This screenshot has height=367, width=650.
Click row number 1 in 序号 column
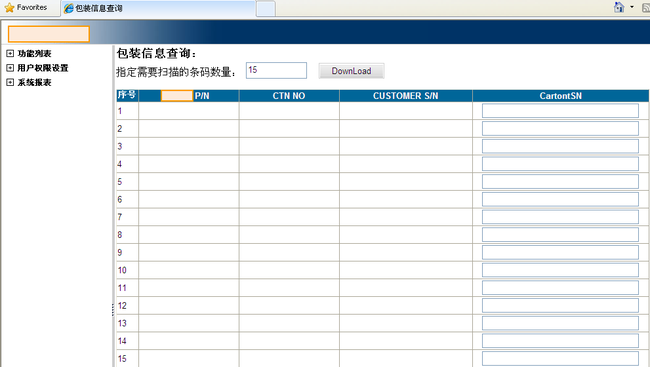[x=120, y=111]
